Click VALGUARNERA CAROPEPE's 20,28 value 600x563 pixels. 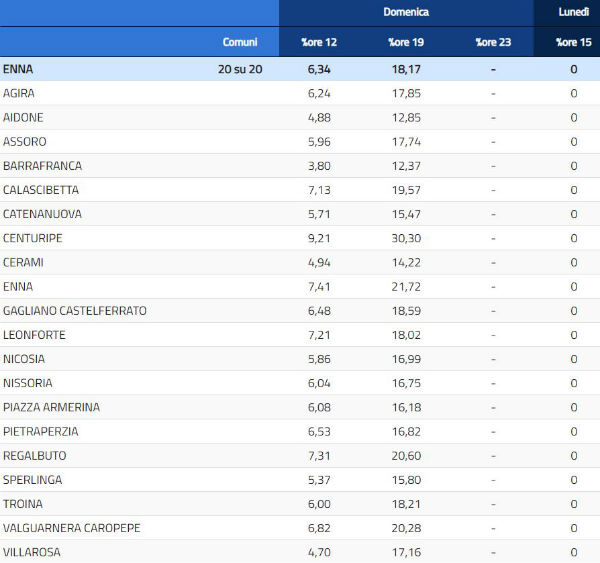pyautogui.click(x=406, y=528)
